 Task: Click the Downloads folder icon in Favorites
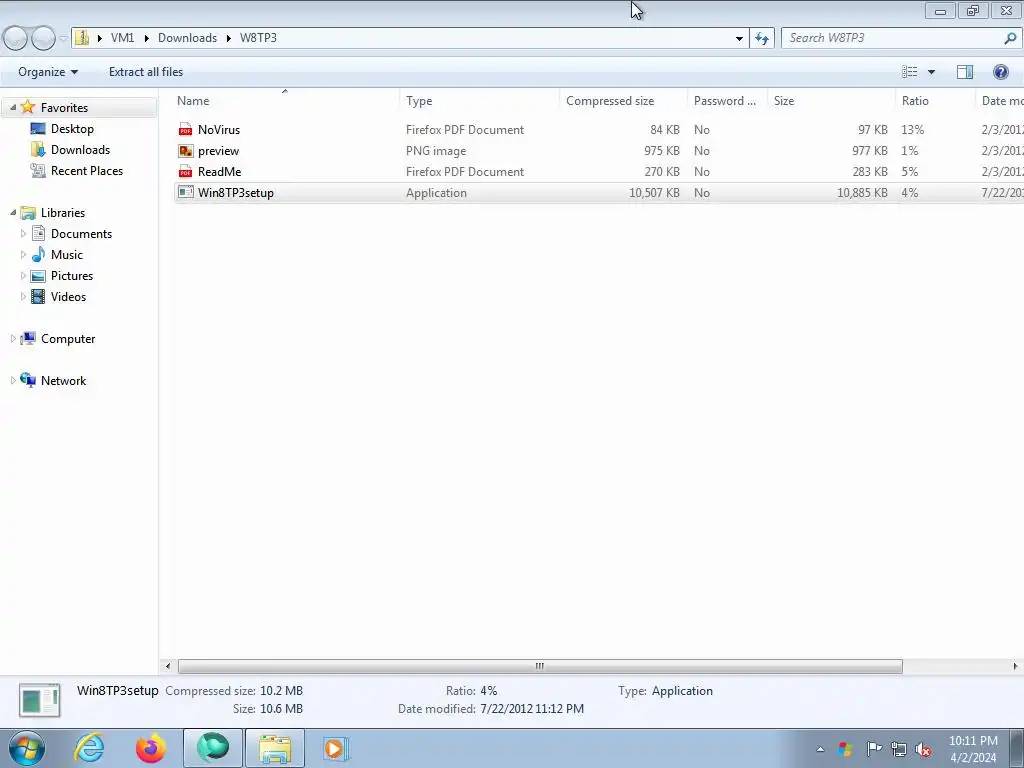38,150
